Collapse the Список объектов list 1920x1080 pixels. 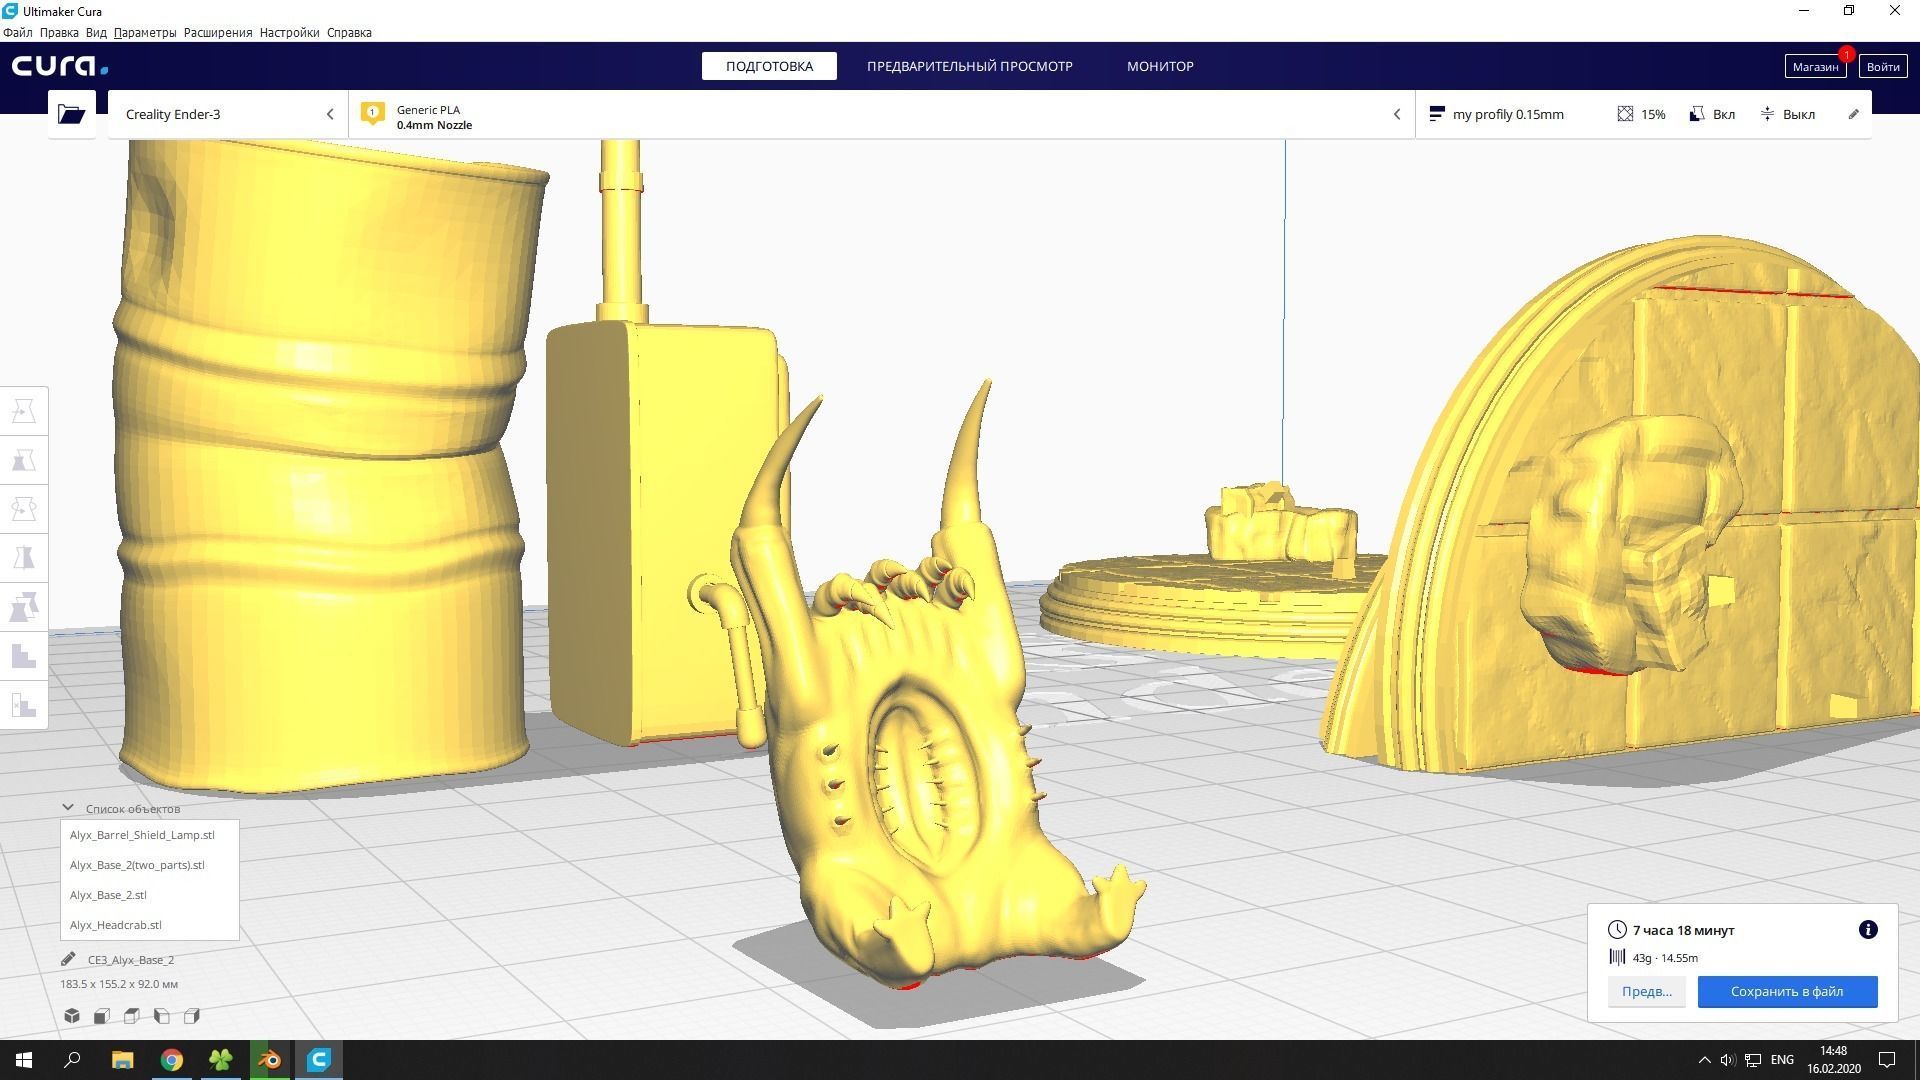pyautogui.click(x=68, y=808)
